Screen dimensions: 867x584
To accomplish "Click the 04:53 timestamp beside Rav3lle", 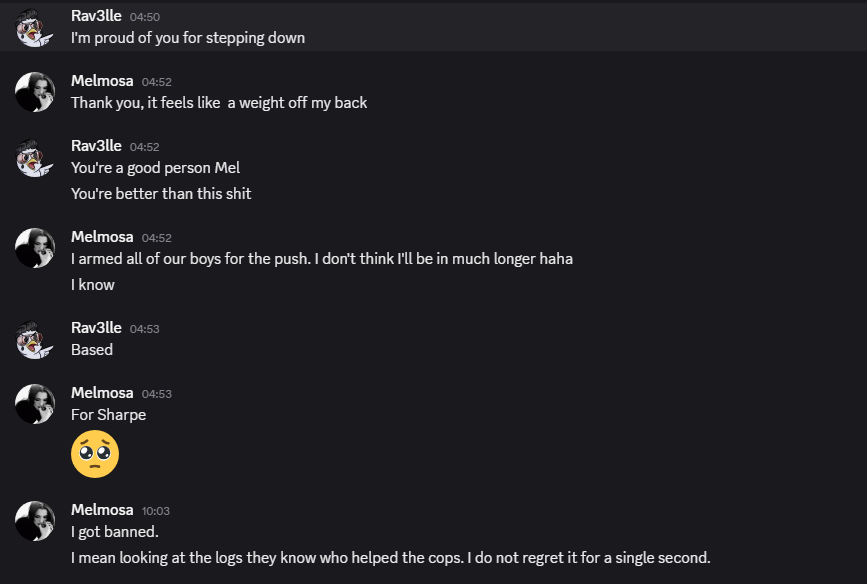I will coord(145,329).
